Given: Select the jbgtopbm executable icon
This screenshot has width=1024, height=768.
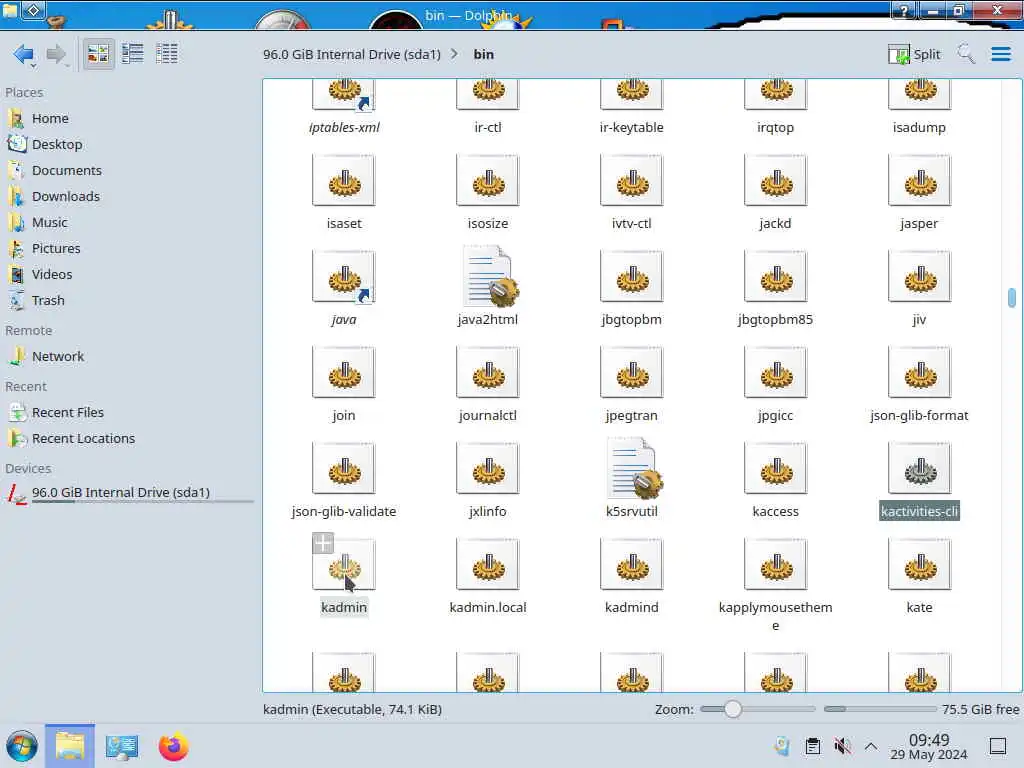Looking at the screenshot, I should pyautogui.click(x=632, y=277).
